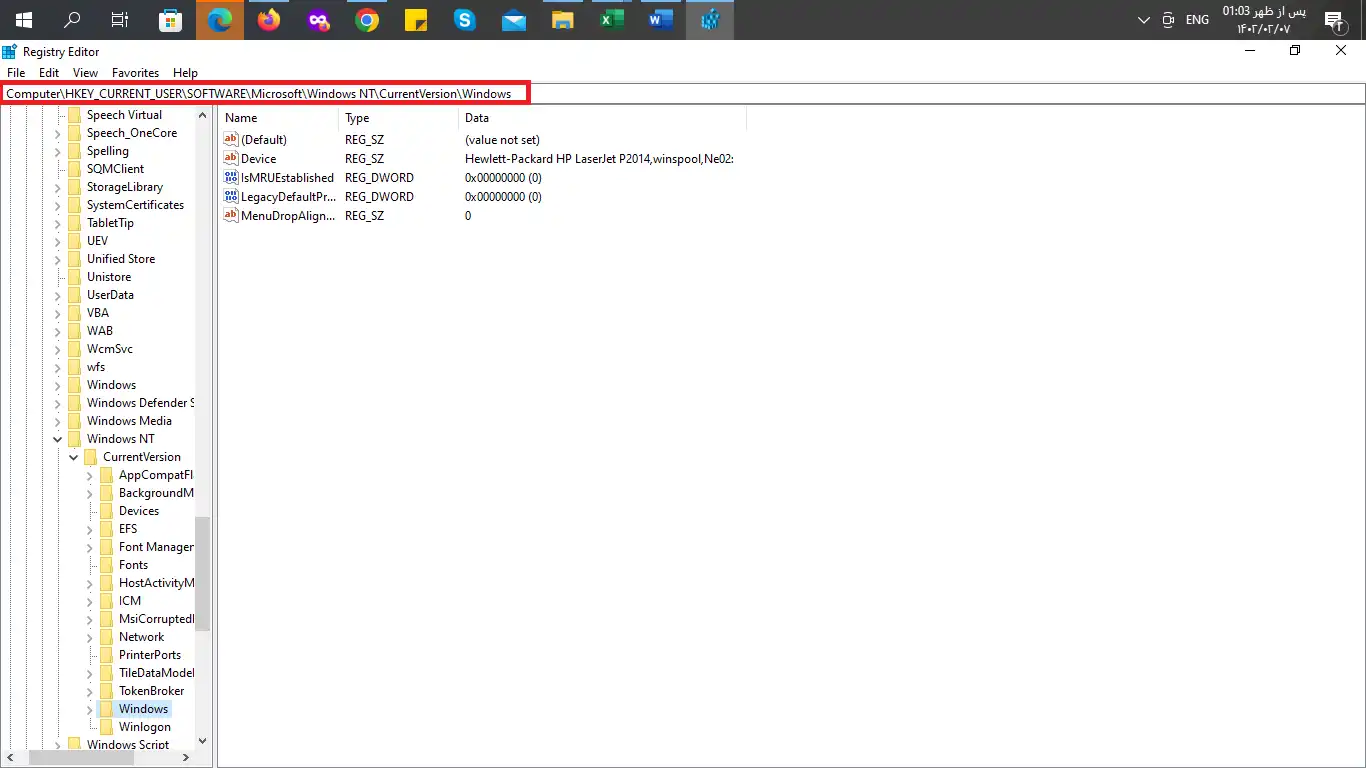Image resolution: width=1366 pixels, height=768 pixels.
Task: Click the Data column header
Action: coord(602,118)
